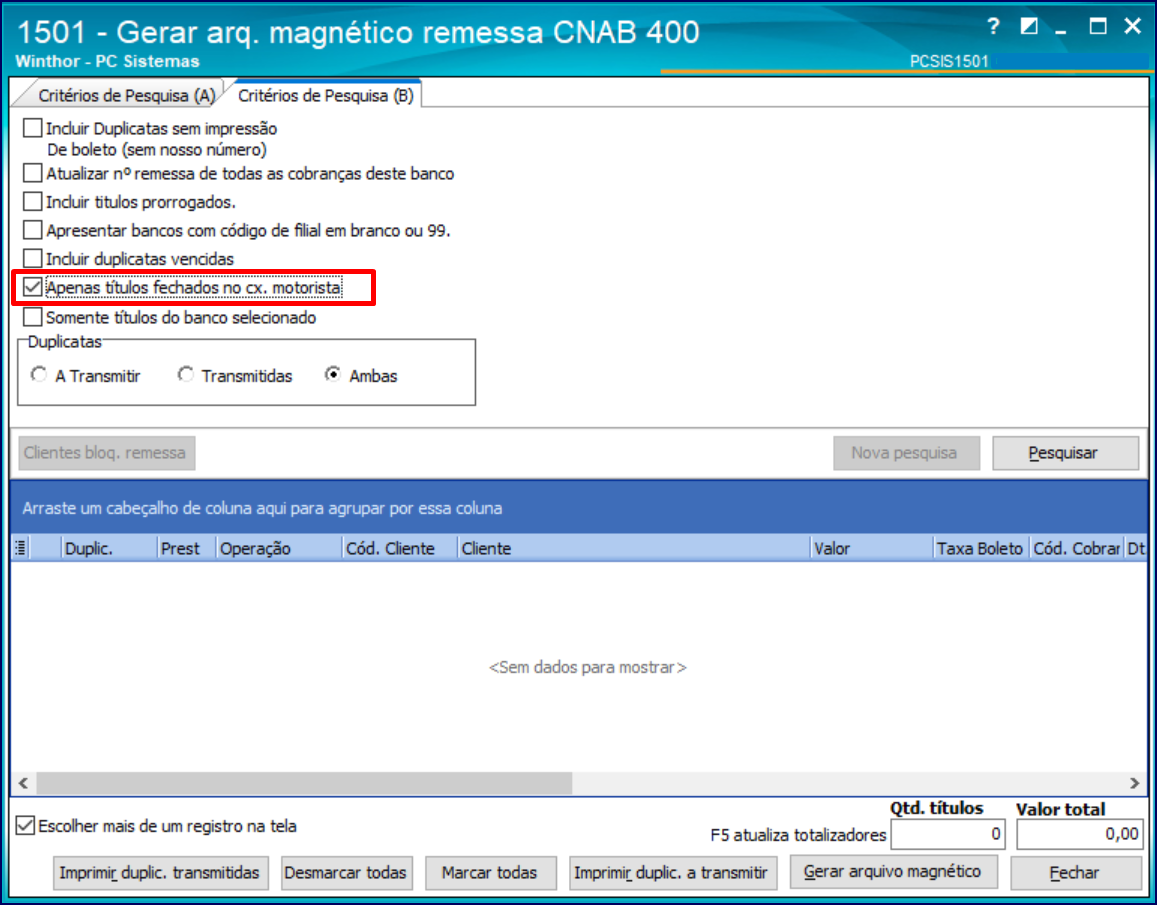Tick Incluir títulos prorrogados checkbox
Viewport: 1157px width, 905px height.
(32, 202)
